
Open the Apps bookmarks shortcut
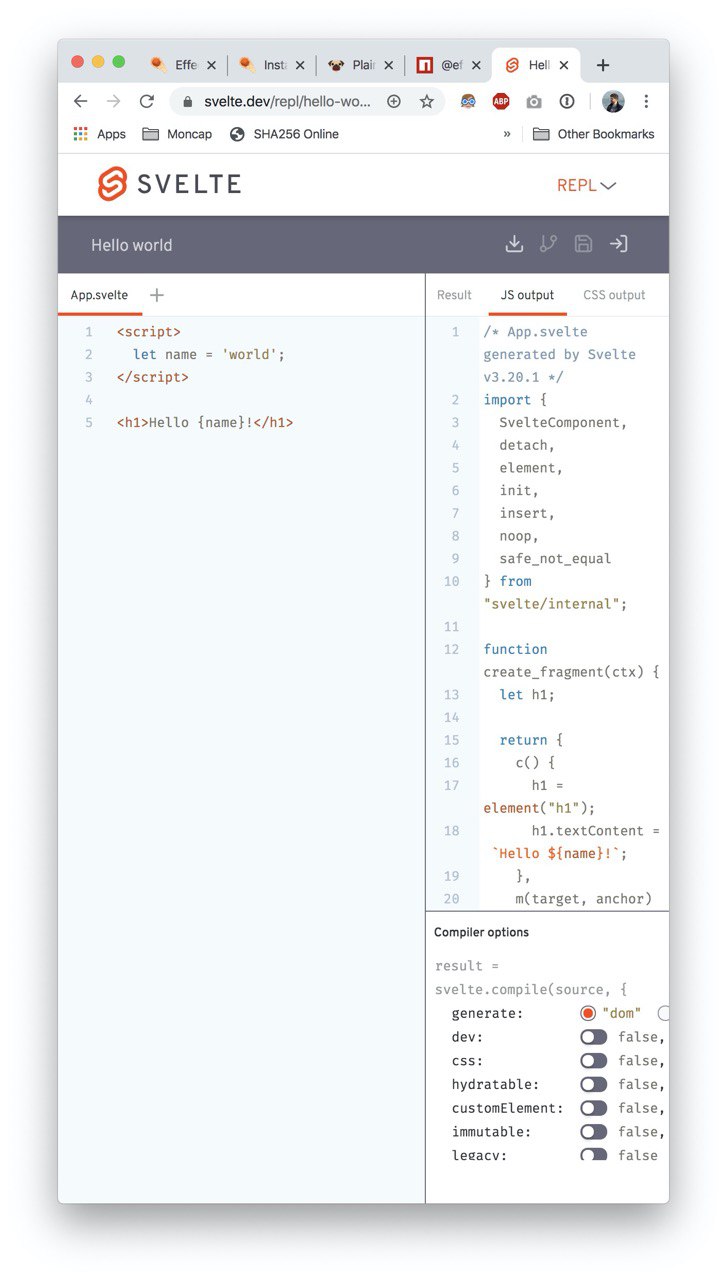click(100, 134)
